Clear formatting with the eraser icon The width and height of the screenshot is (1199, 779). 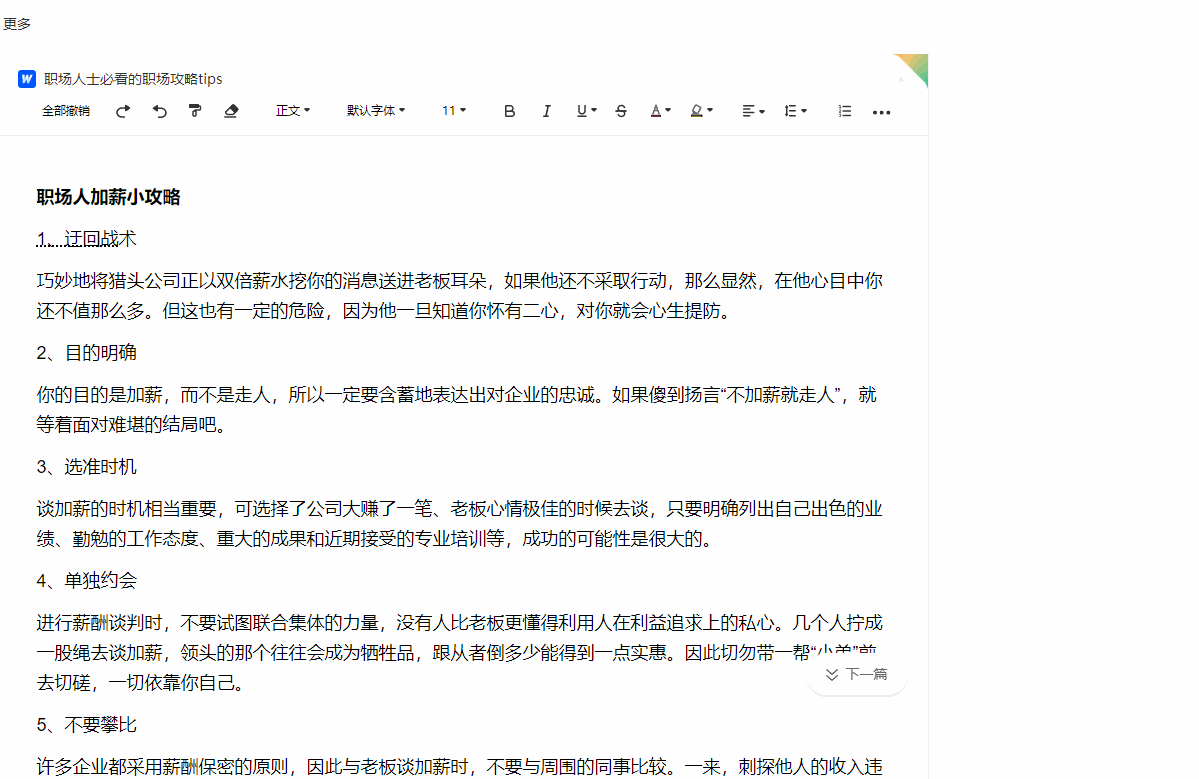[231, 110]
